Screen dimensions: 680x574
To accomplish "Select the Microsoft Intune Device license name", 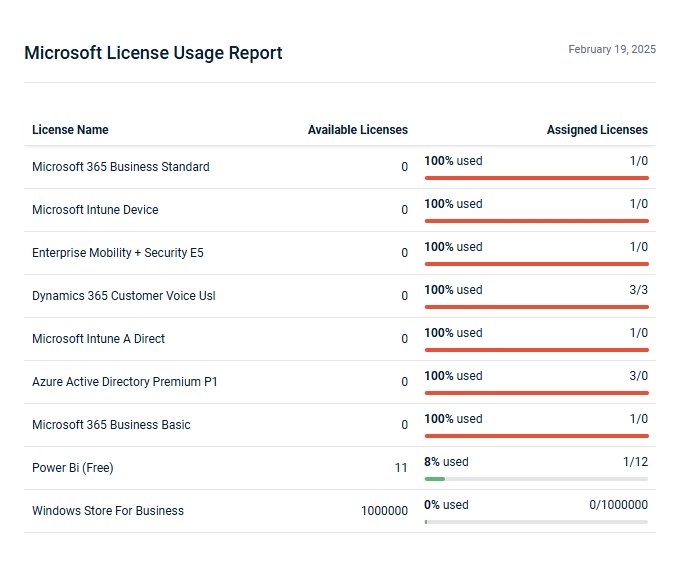I will [95, 210].
